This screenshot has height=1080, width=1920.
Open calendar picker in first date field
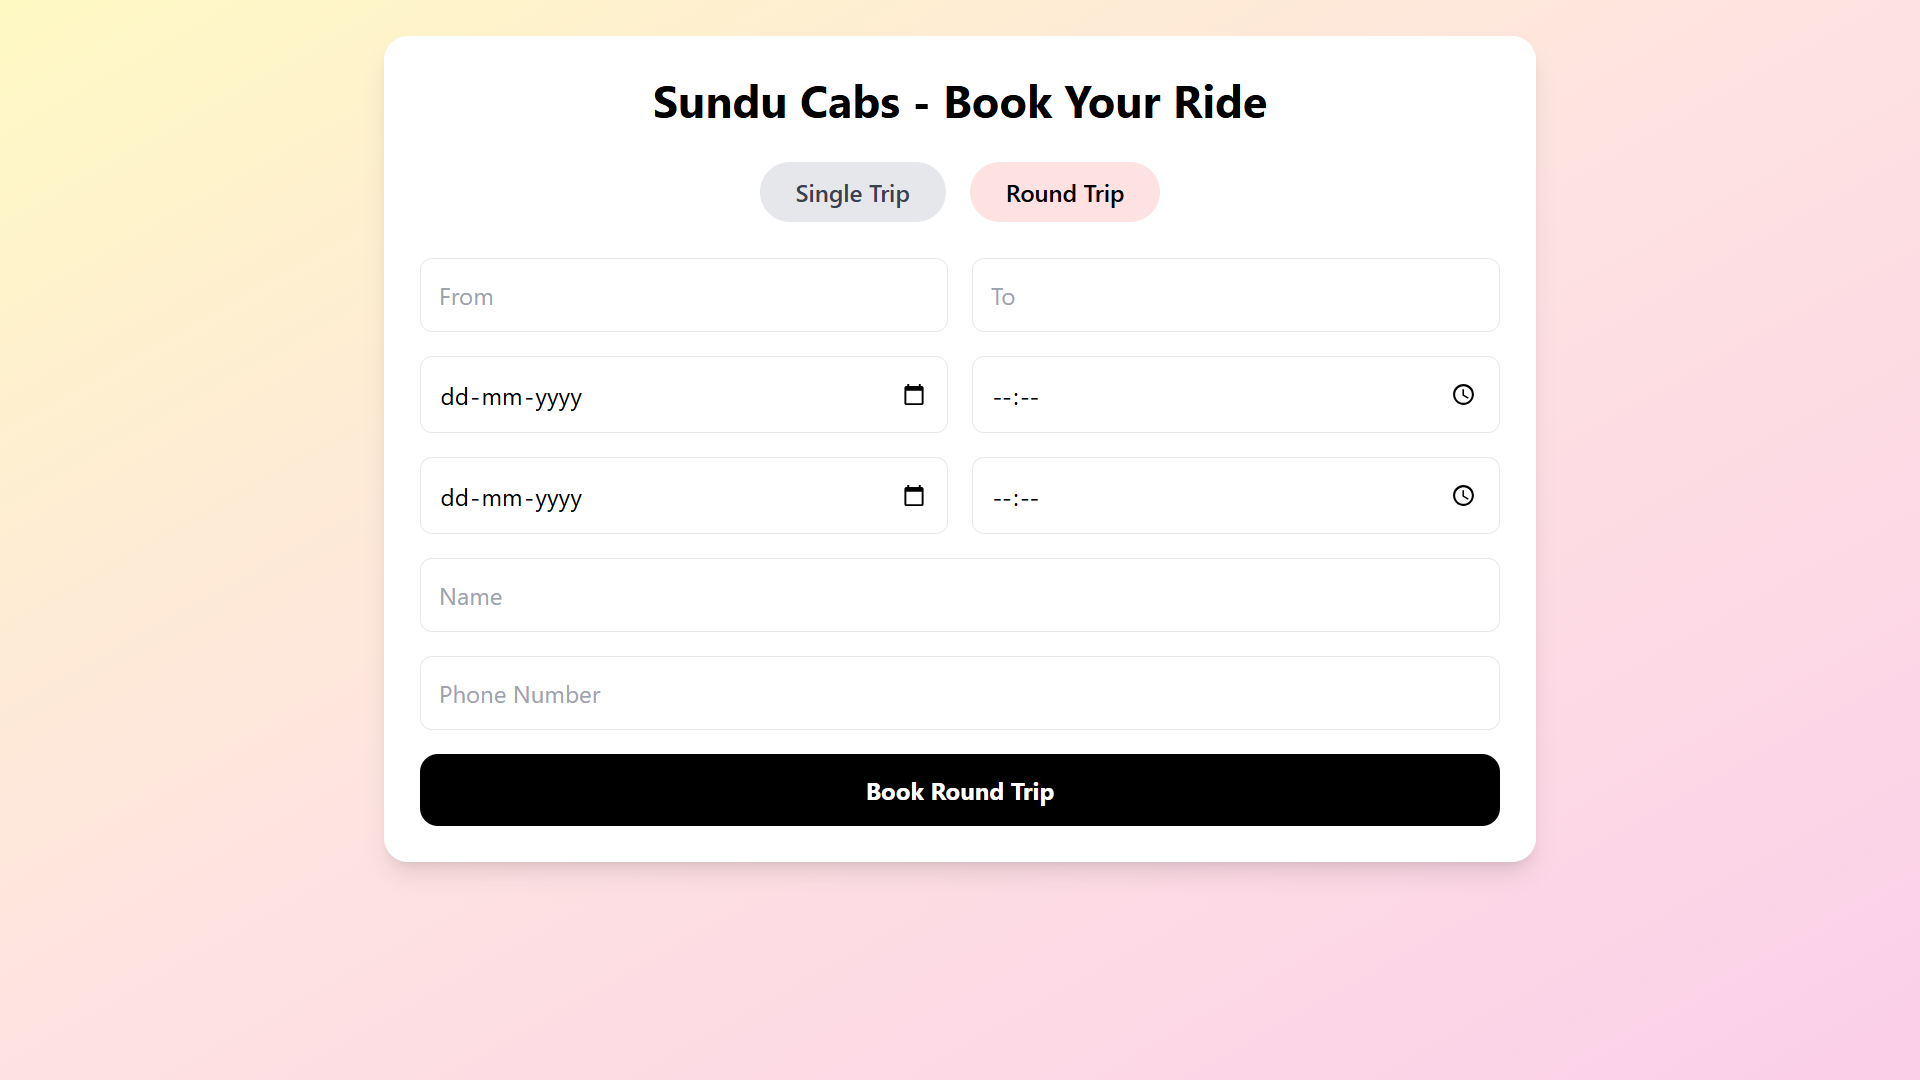913,395
